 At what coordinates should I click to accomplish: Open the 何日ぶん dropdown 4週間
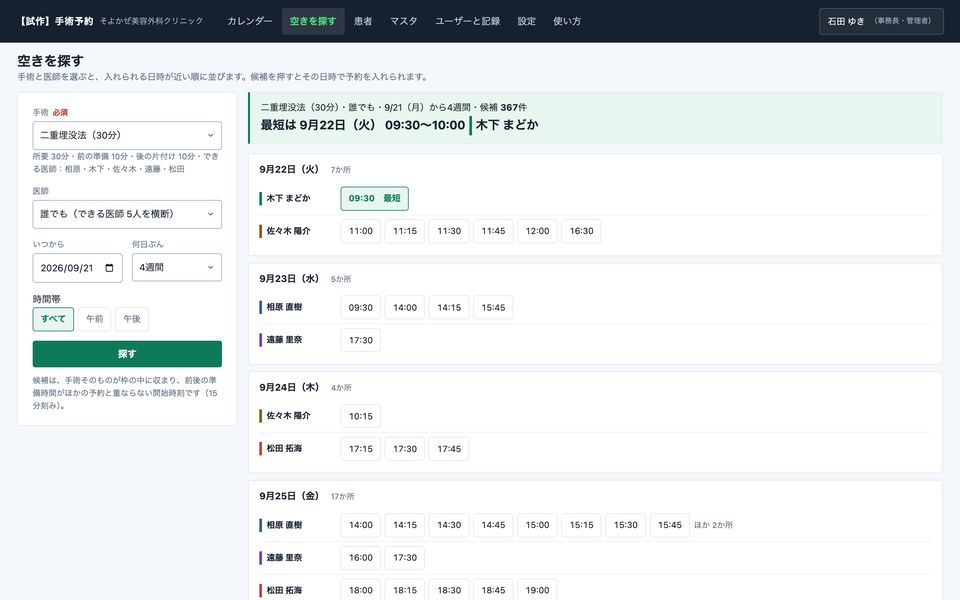point(177,268)
